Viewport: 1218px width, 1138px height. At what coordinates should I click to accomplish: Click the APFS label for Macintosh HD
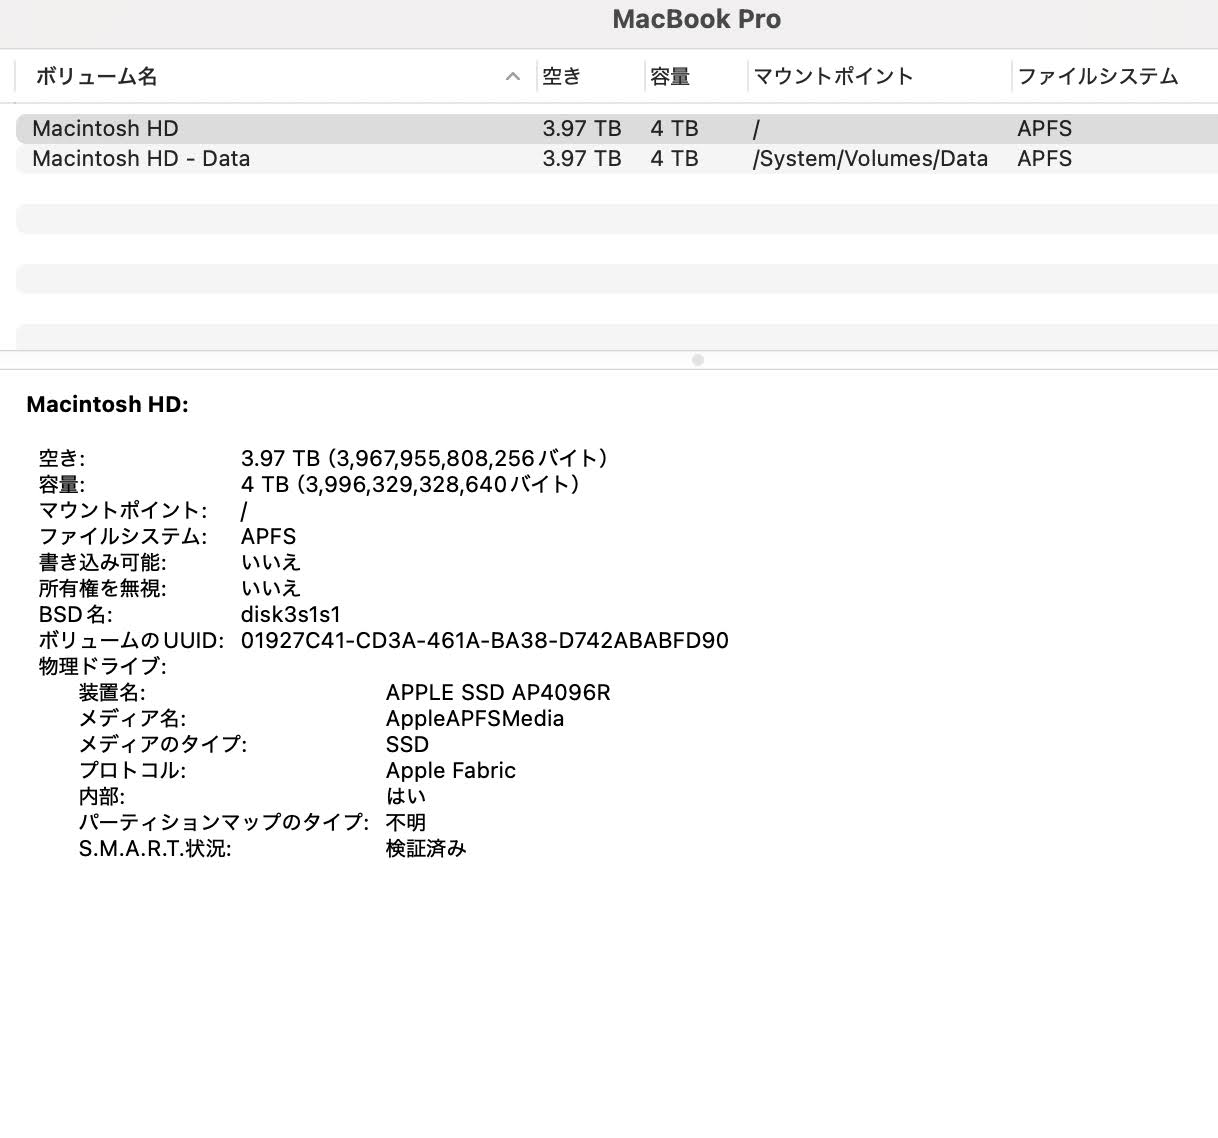[1045, 128]
